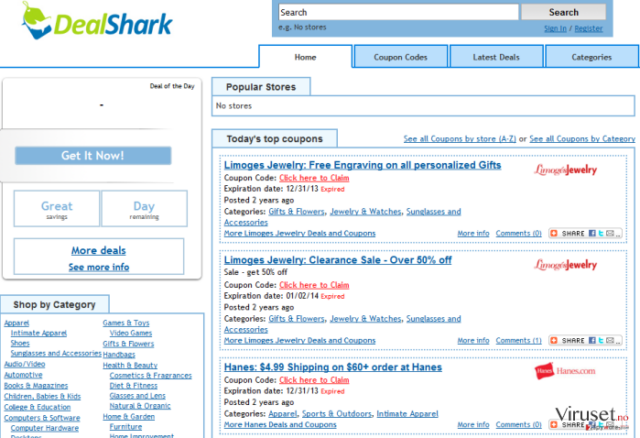Image resolution: width=640 pixels, height=438 pixels.
Task: Open College & Education category
Action: click(x=37, y=407)
